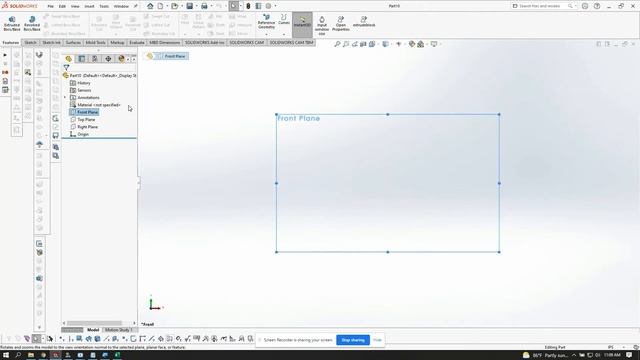The image size is (640, 360).
Task: Select the DisplayManager color ball tab
Action: pos(121,59)
